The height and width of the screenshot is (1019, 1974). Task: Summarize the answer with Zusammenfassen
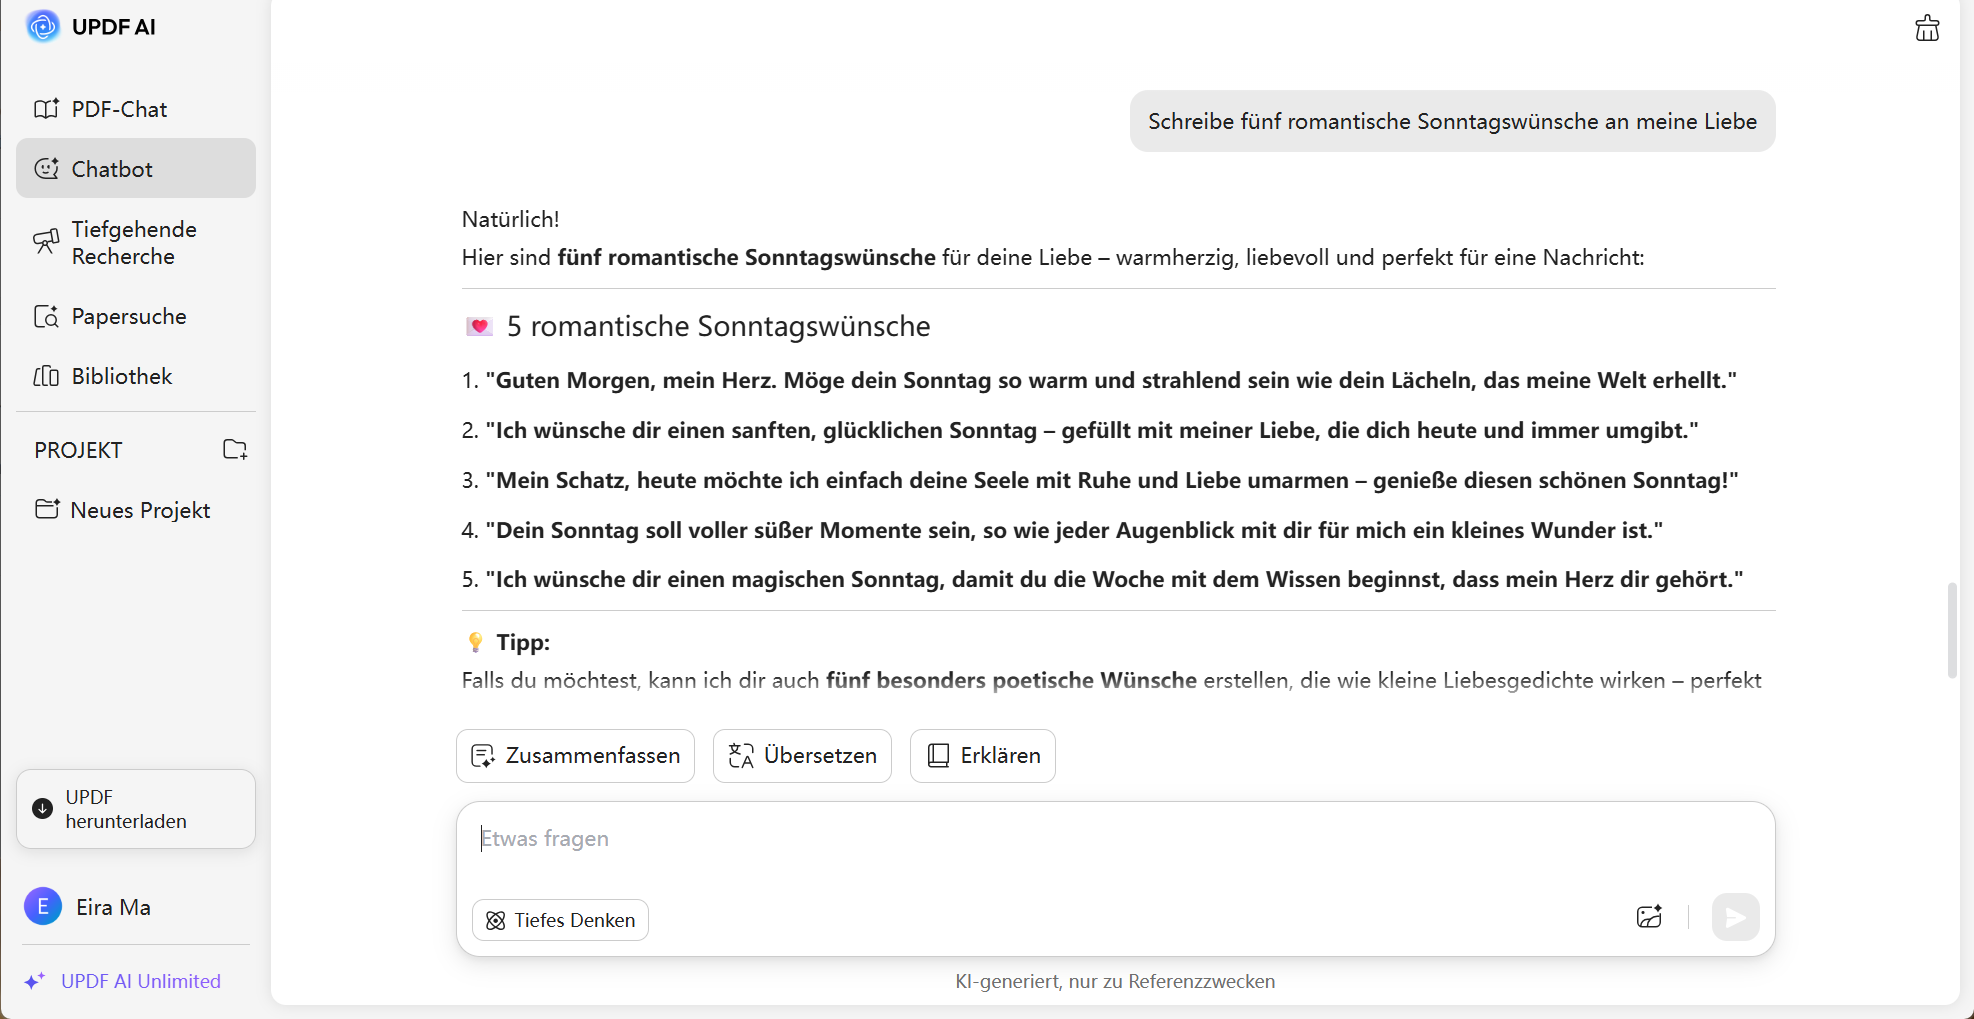tap(574, 755)
